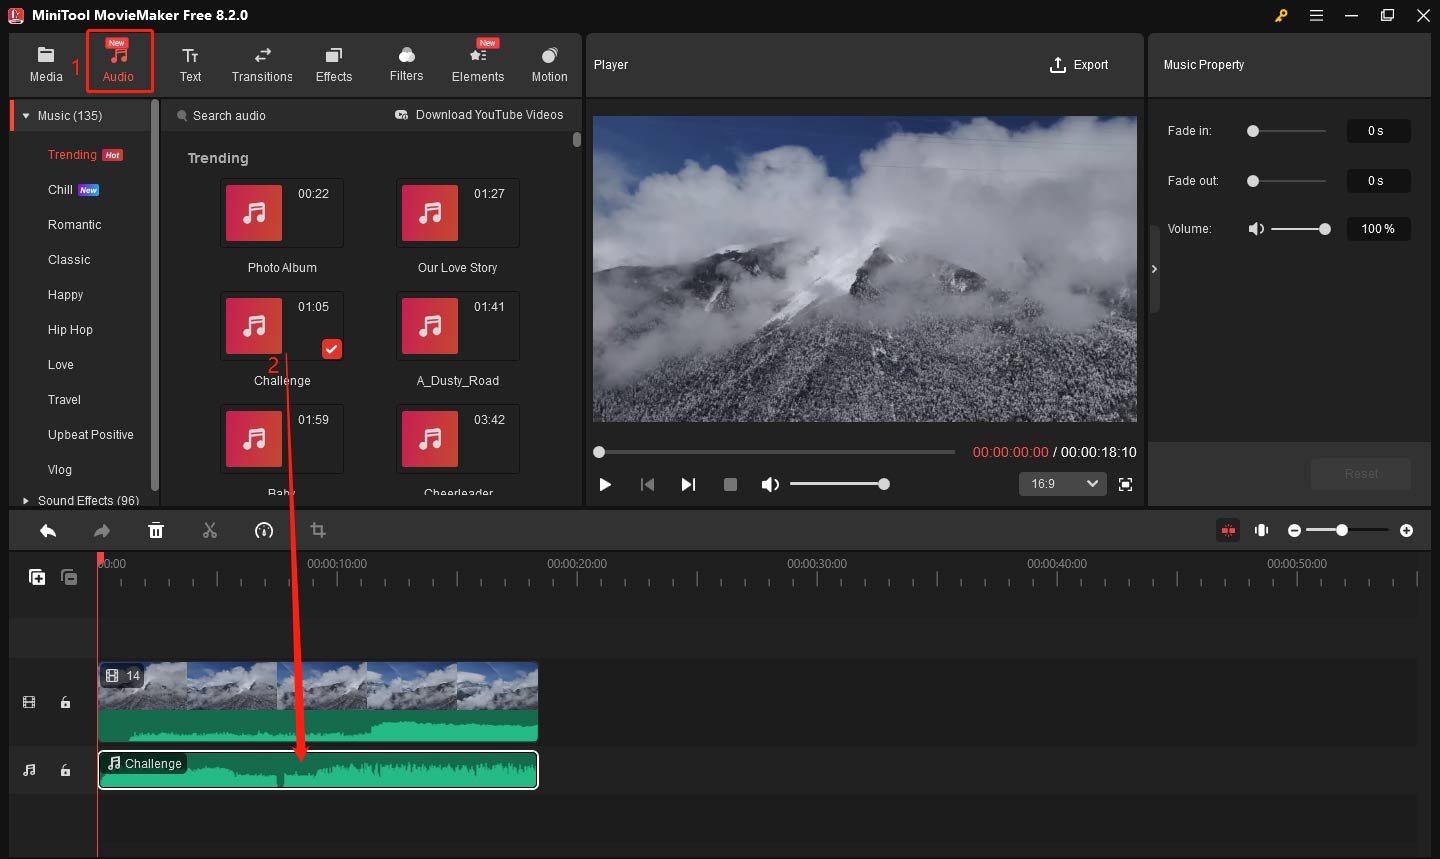The height and width of the screenshot is (859, 1440).
Task: Select the Classic music category
Action: pyautogui.click(x=69, y=260)
